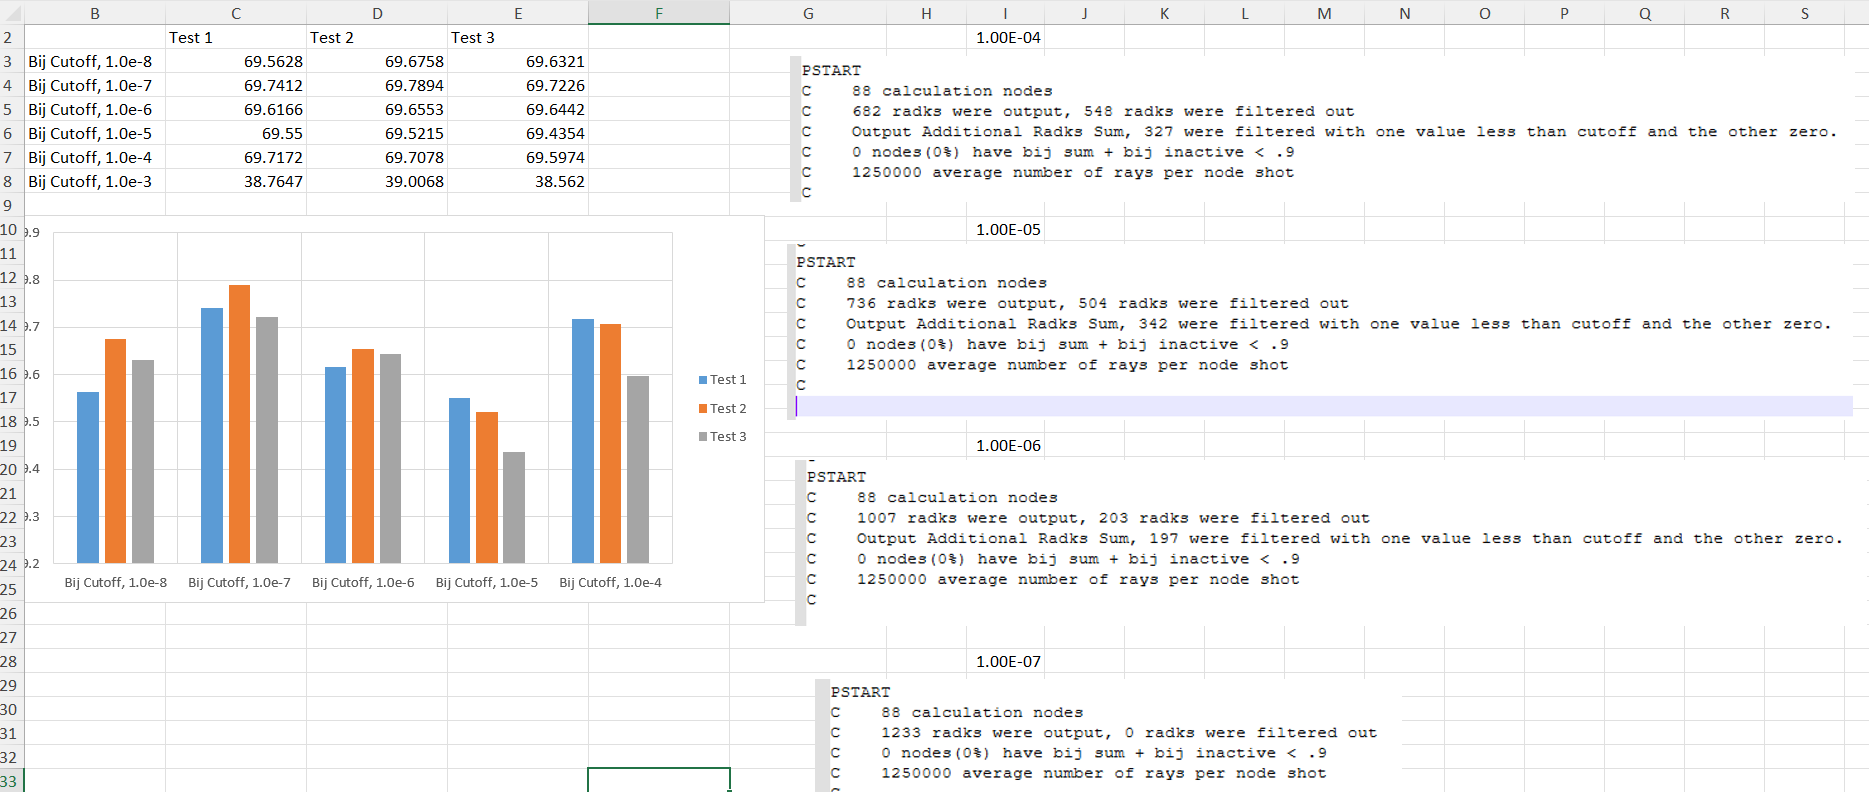Click chart axis label 'Bij Cutoff, 1.0e-4'

[611, 582]
